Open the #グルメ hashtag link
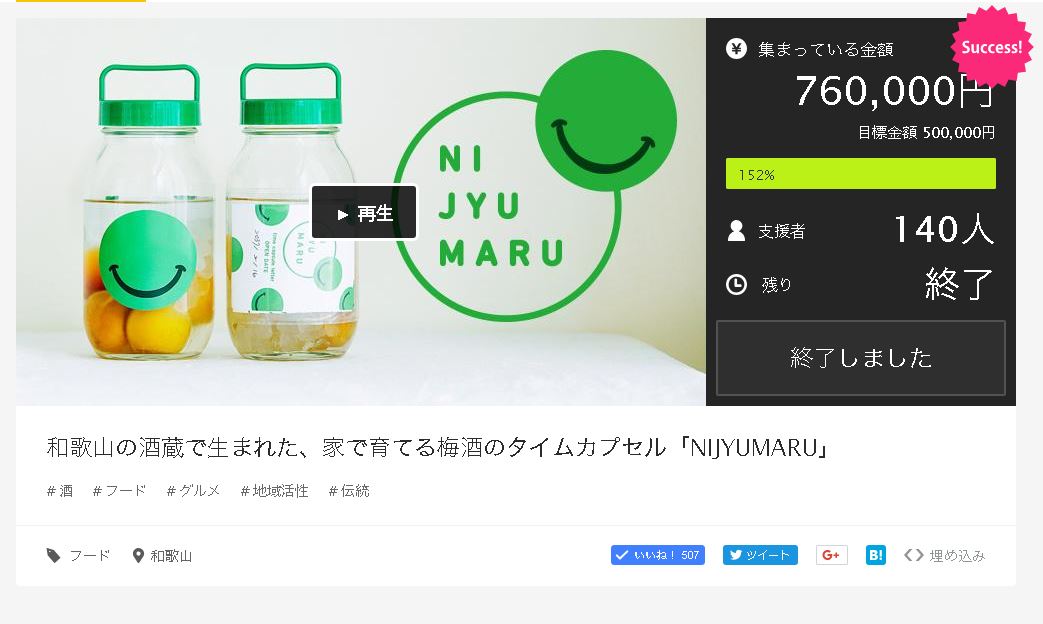This screenshot has height=624, width=1043. tap(193, 491)
